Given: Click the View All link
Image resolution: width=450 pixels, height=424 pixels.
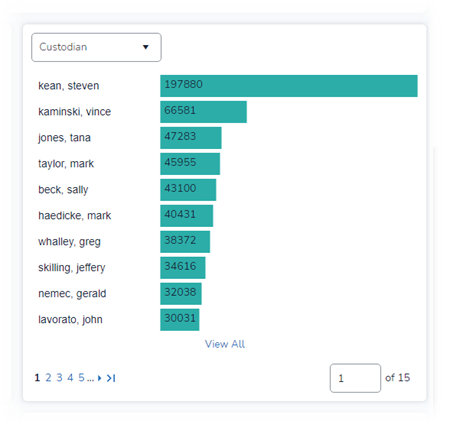Looking at the screenshot, I should (225, 344).
